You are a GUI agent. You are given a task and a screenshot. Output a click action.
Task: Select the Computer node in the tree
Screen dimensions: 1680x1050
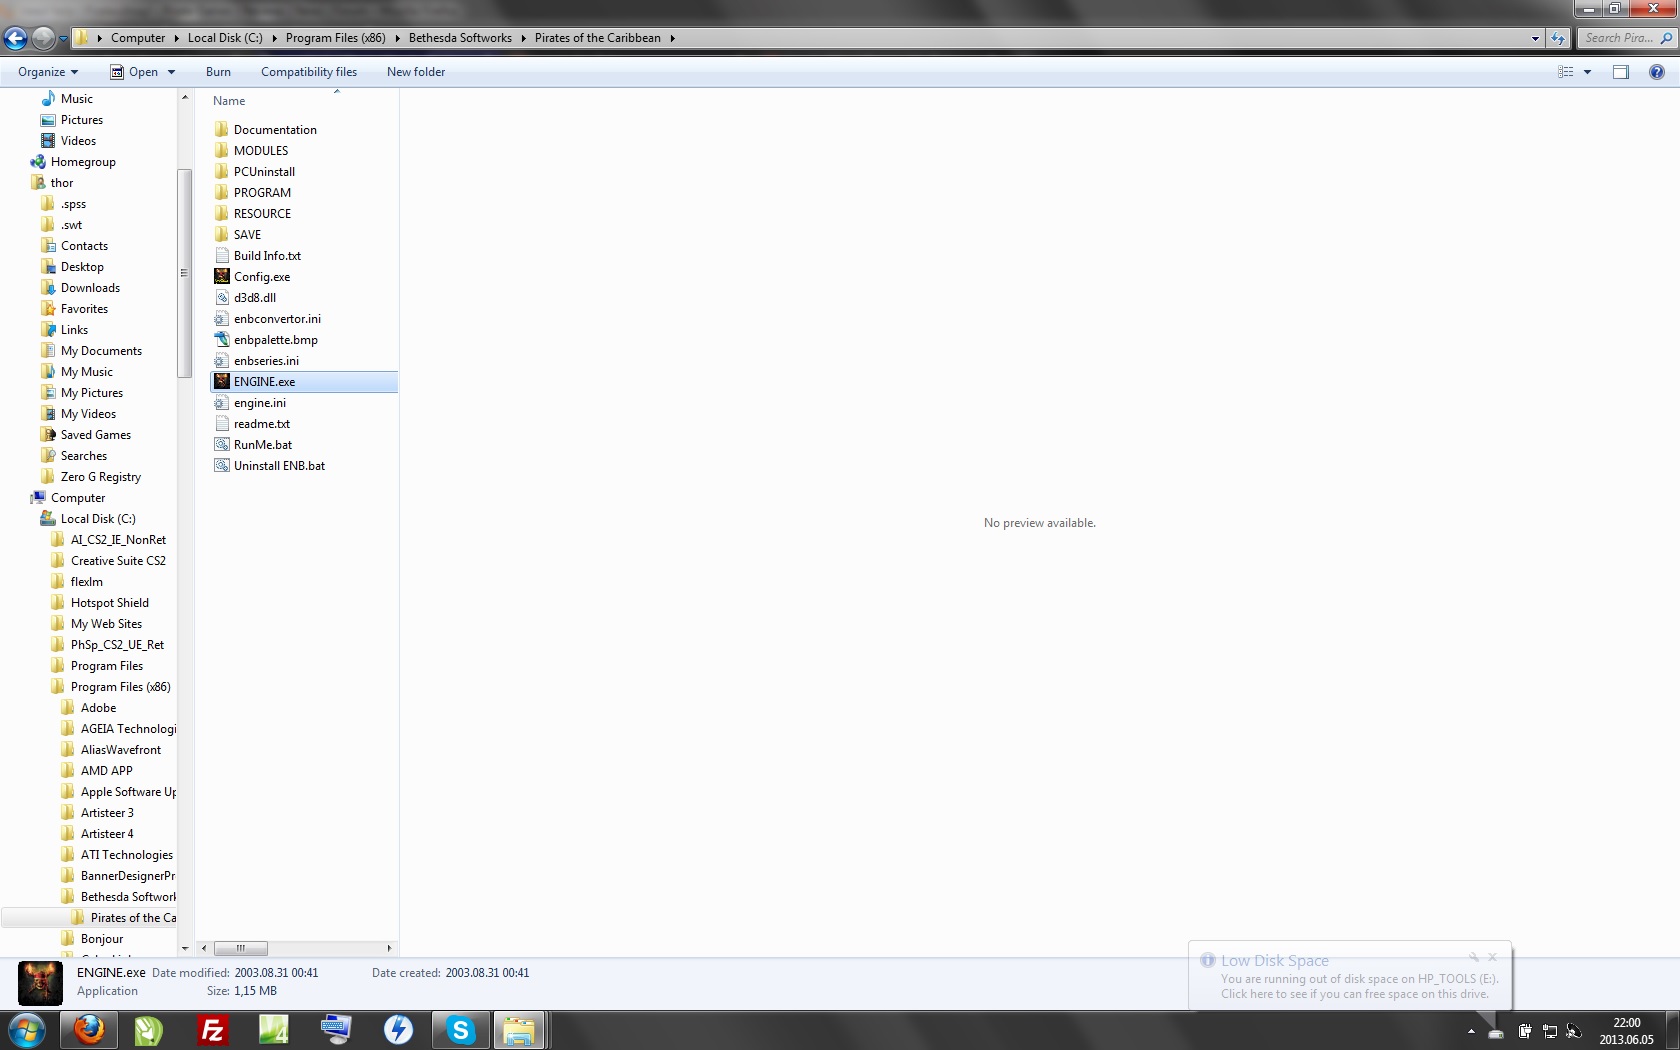tap(78, 498)
